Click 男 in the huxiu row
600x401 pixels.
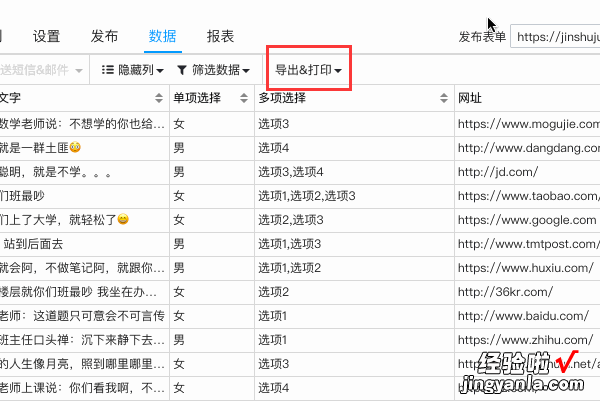click(x=179, y=268)
